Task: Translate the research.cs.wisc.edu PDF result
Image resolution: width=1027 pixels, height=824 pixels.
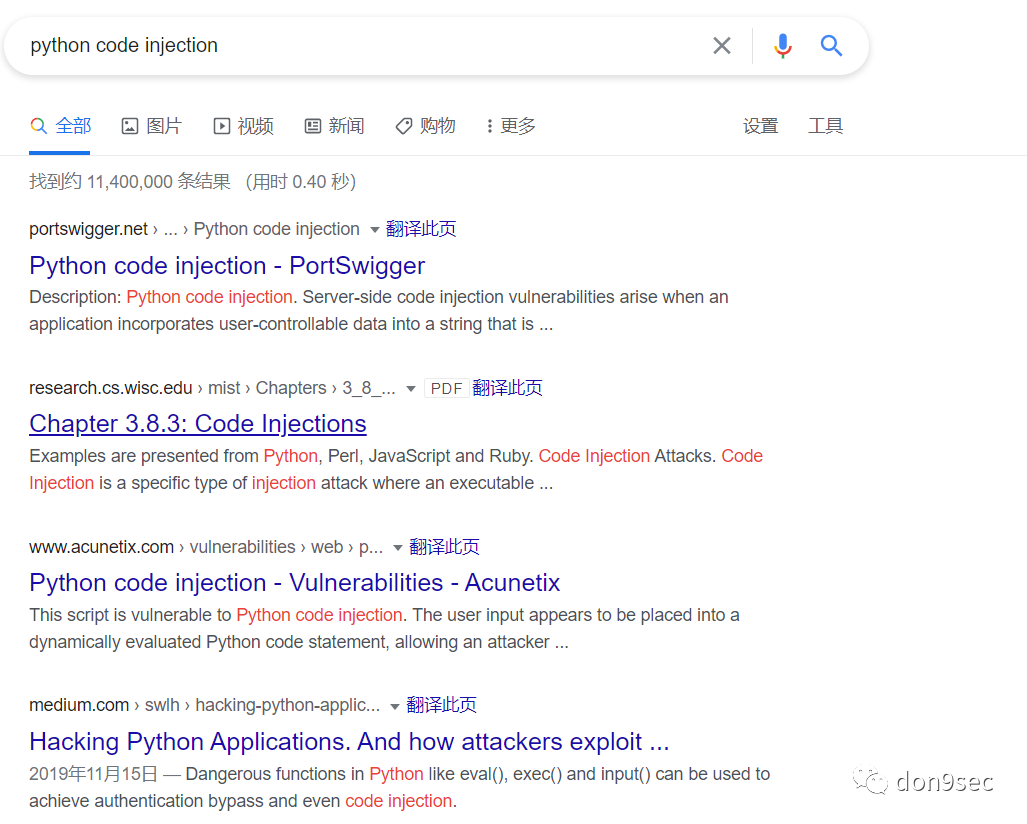Action: click(507, 388)
